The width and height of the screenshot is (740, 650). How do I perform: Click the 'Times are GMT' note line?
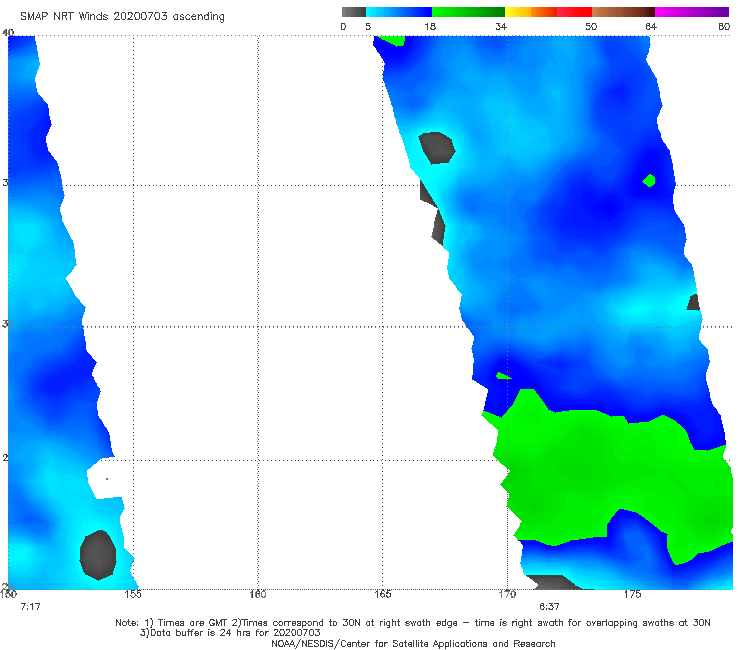(x=412, y=623)
